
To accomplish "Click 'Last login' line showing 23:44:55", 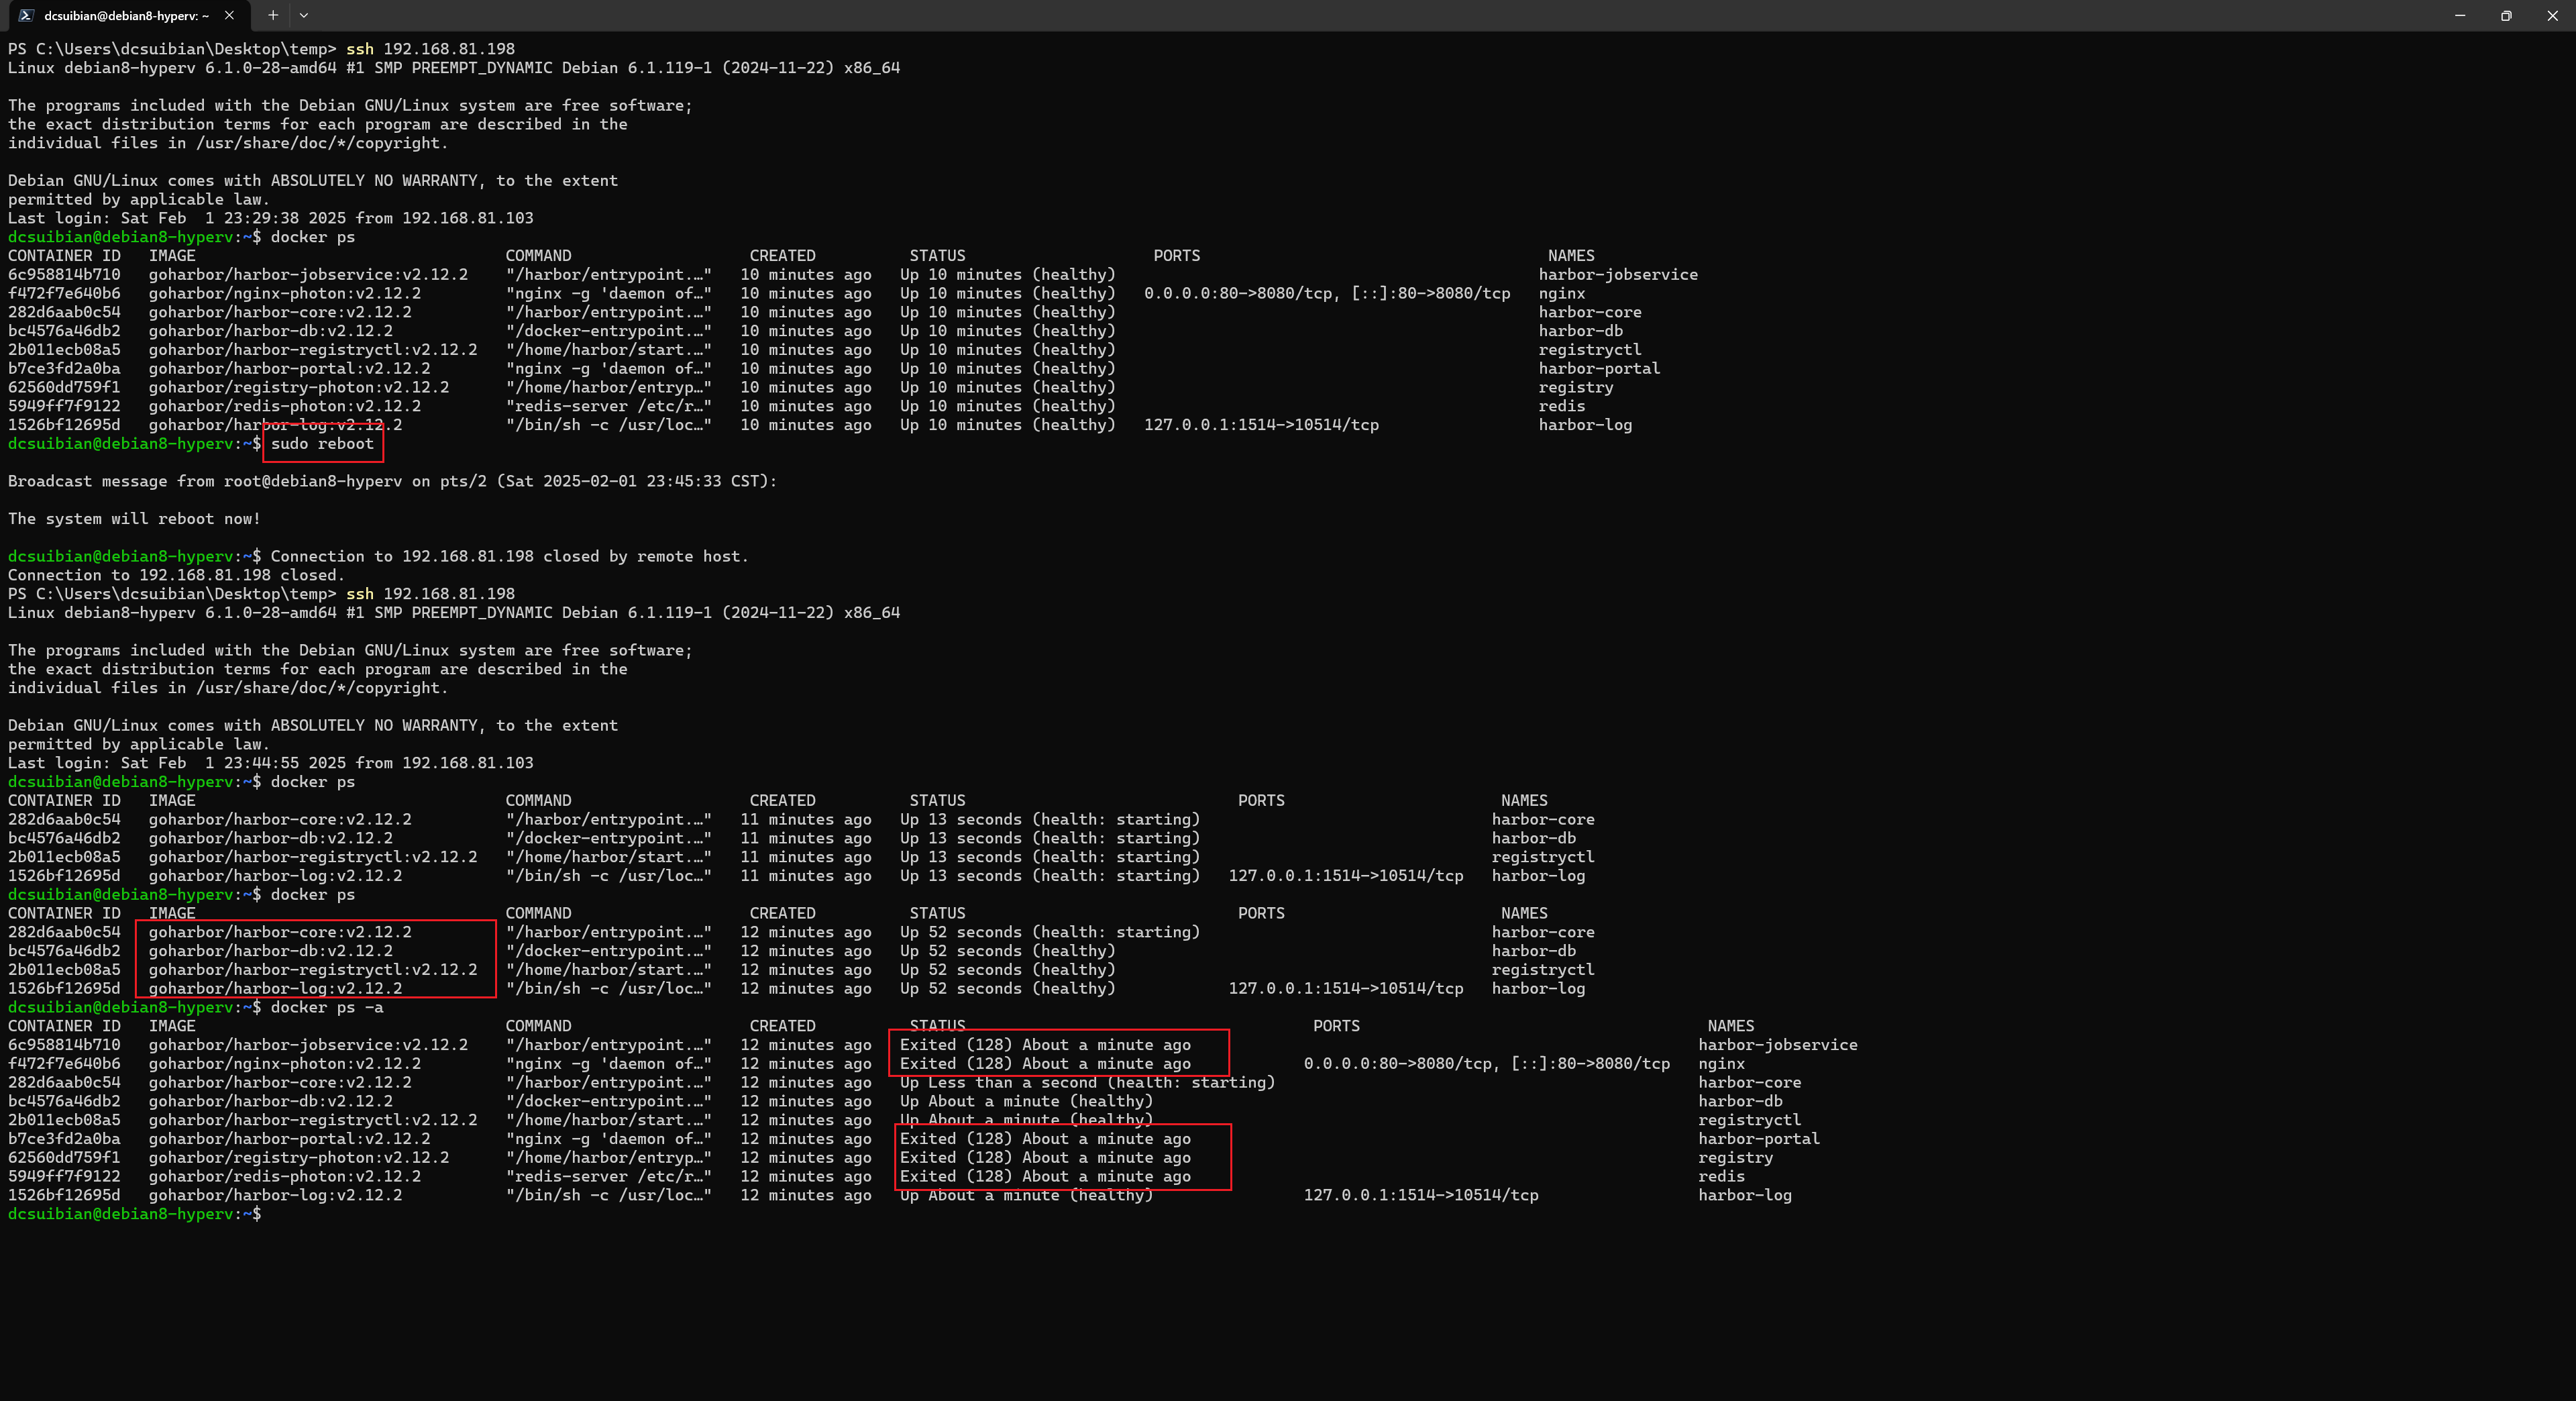I will pyautogui.click(x=271, y=763).
